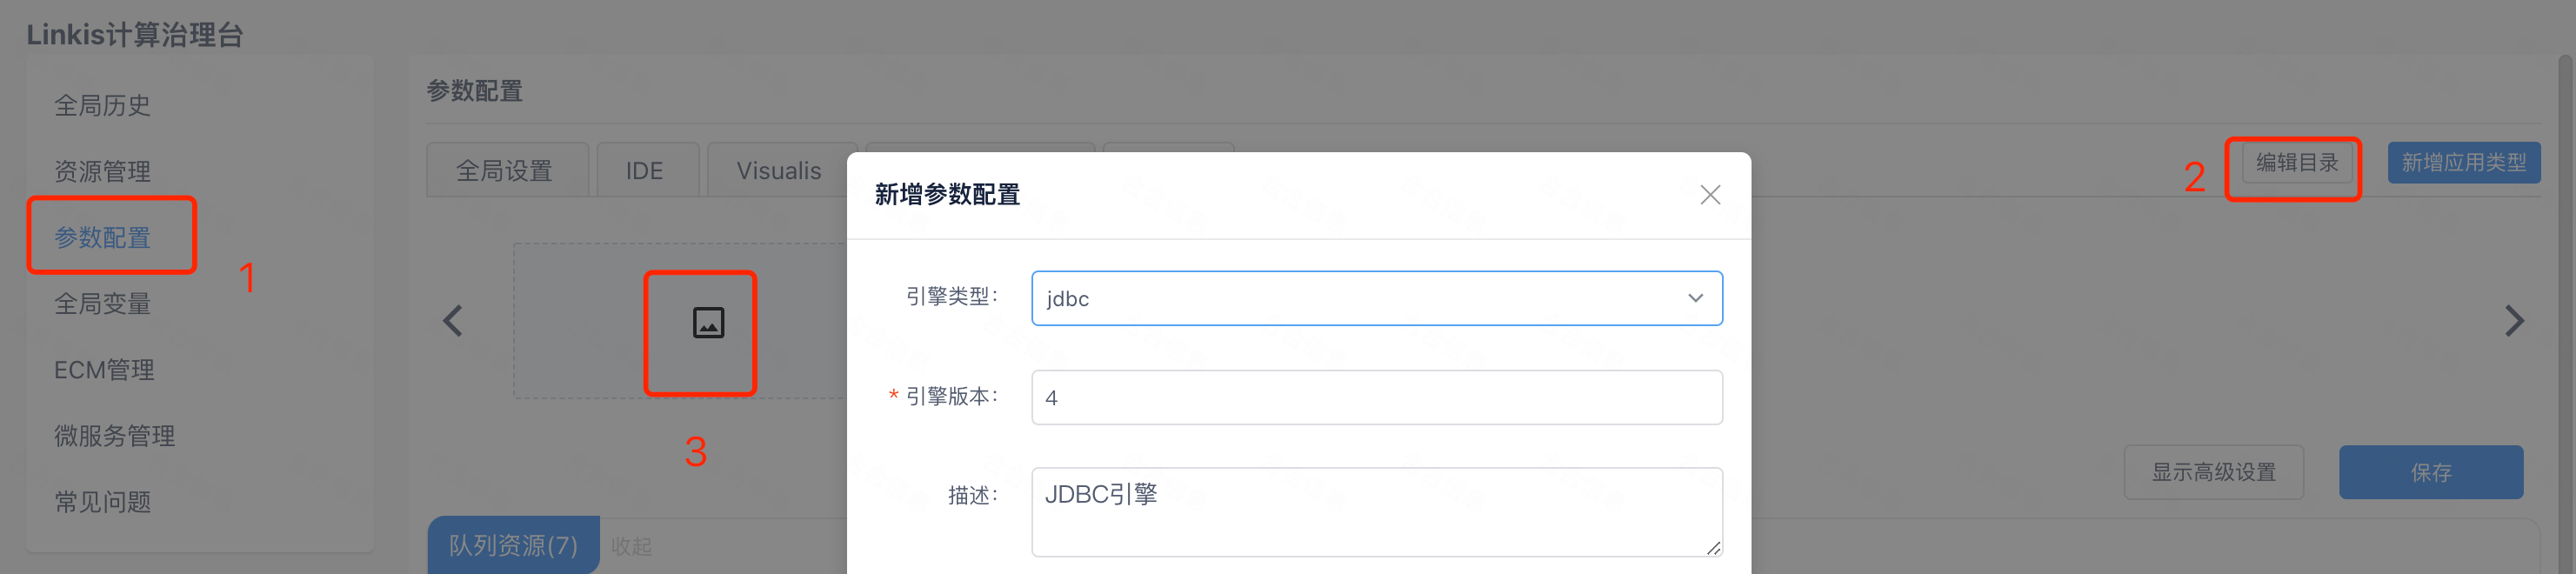Click the 引擎版本 input field
Screen dimensions: 2576x574
(x=1376, y=397)
